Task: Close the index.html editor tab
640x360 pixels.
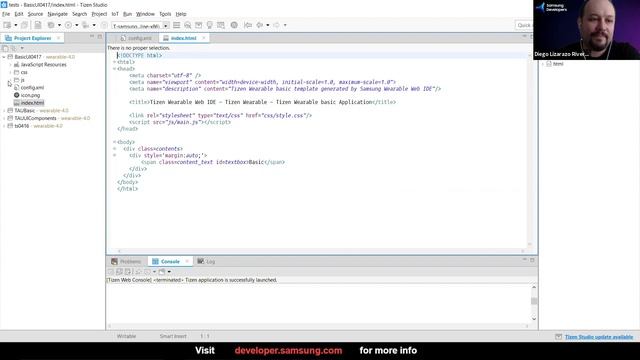Action: click(x=204, y=38)
